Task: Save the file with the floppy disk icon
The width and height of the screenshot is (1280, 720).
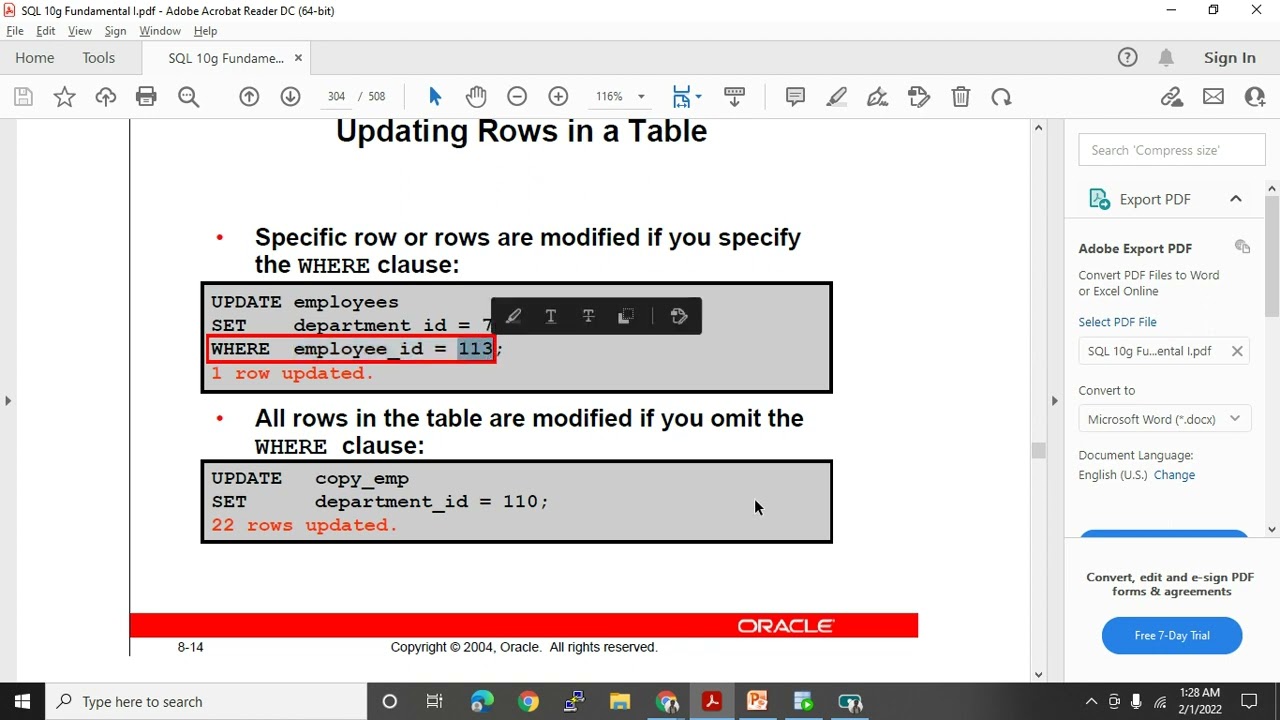Action: (23, 97)
